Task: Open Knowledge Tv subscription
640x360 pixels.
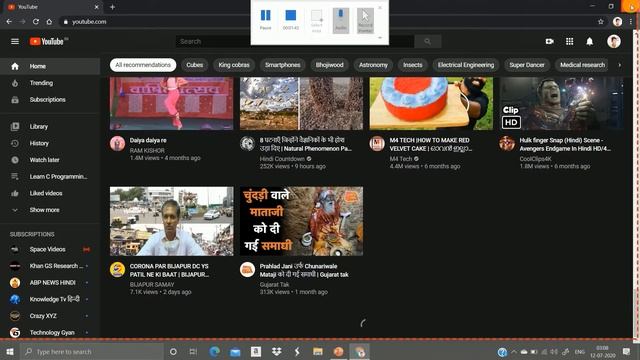Action: click(x=50, y=299)
